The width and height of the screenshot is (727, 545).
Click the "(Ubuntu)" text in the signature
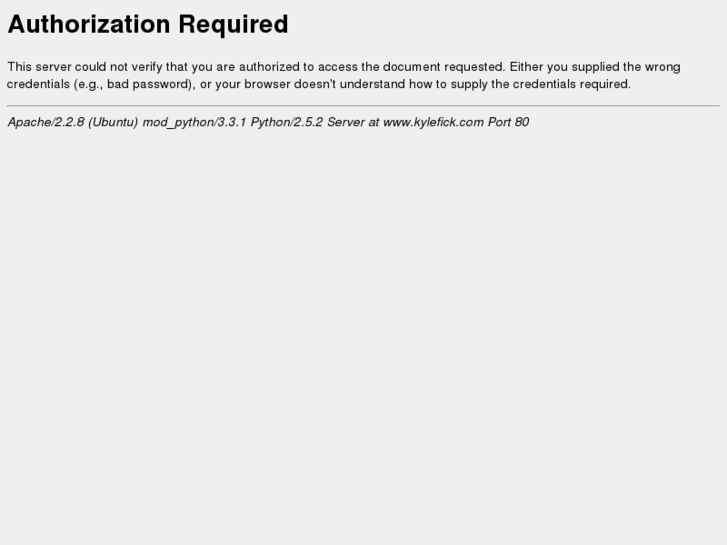[x=113, y=122]
